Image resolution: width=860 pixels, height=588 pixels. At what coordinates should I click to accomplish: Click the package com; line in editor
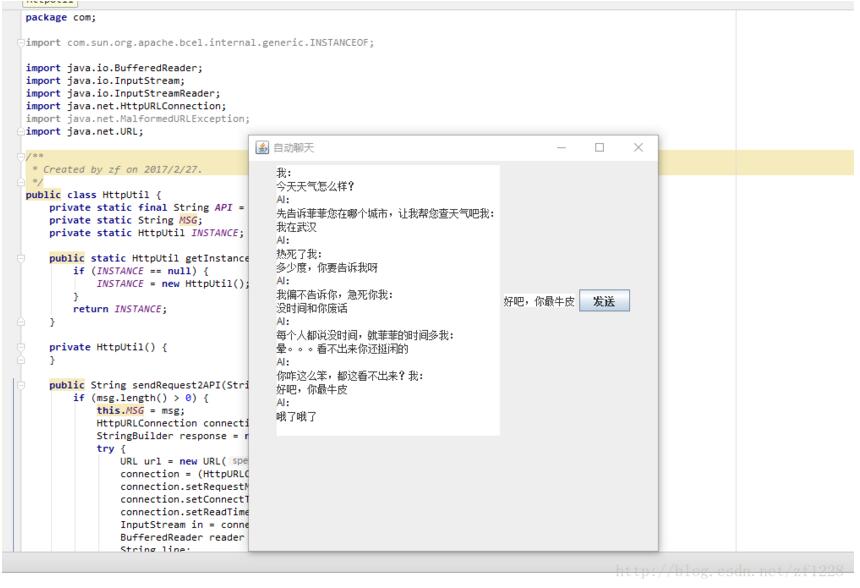click(x=60, y=17)
